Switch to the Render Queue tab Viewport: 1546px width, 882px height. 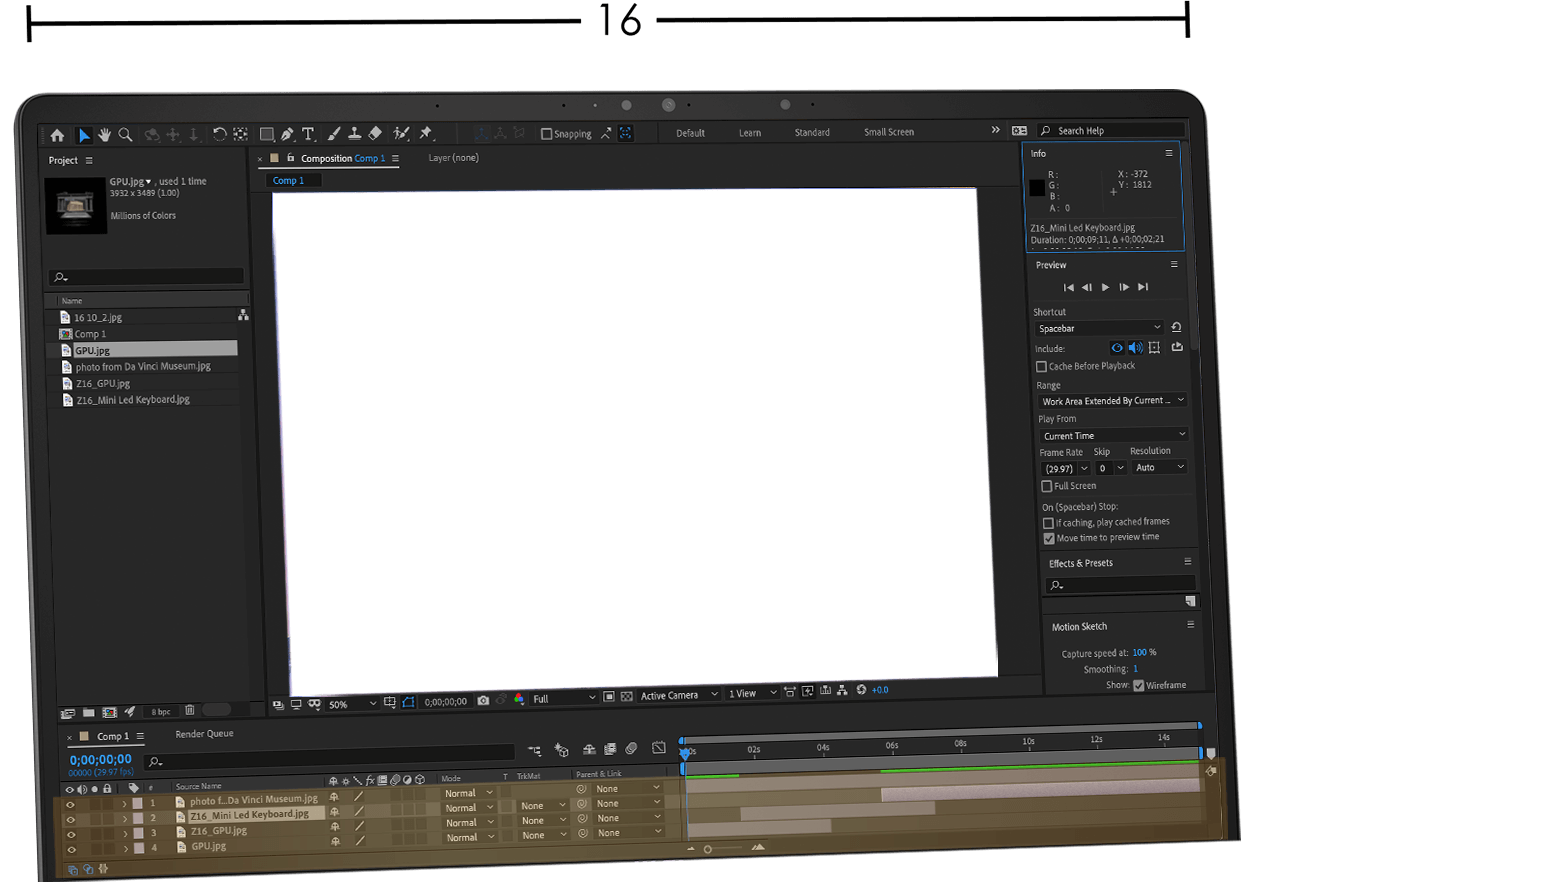tap(204, 734)
